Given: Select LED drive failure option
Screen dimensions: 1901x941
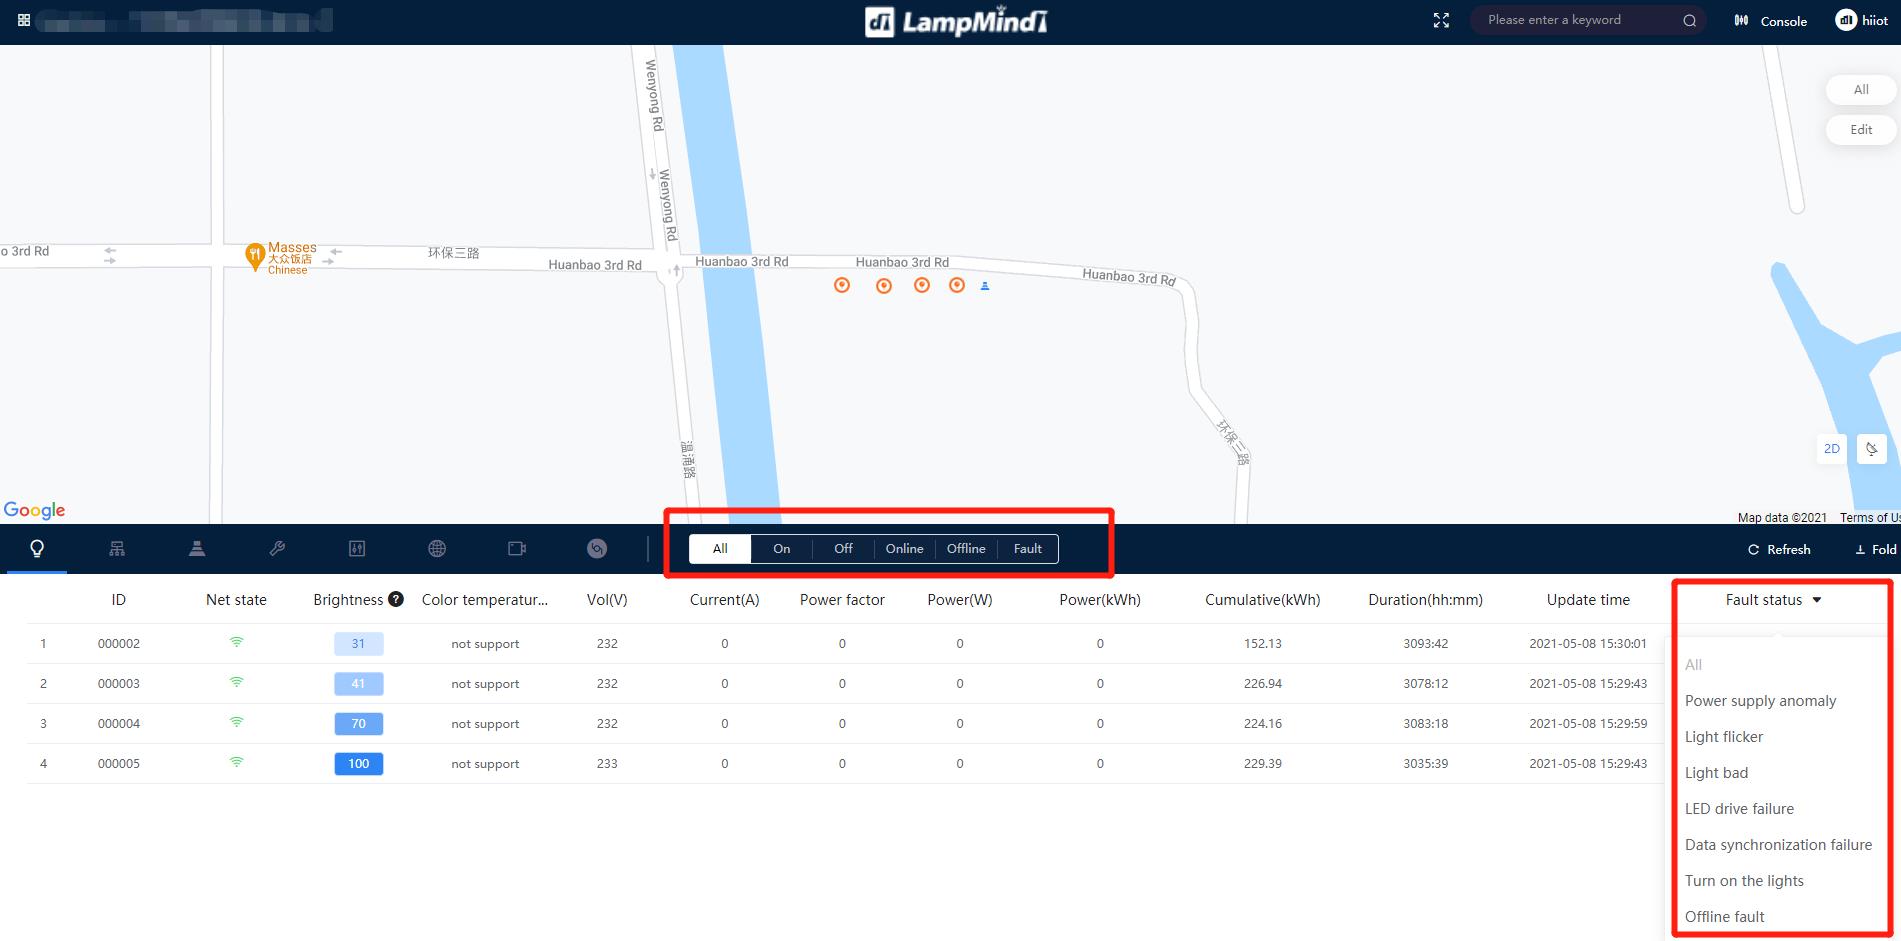Looking at the screenshot, I should (1739, 809).
